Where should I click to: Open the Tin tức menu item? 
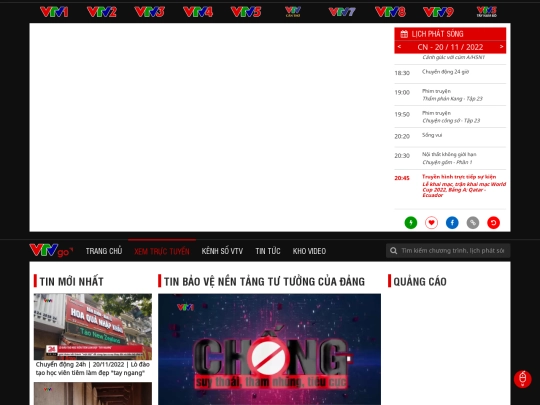(268, 251)
